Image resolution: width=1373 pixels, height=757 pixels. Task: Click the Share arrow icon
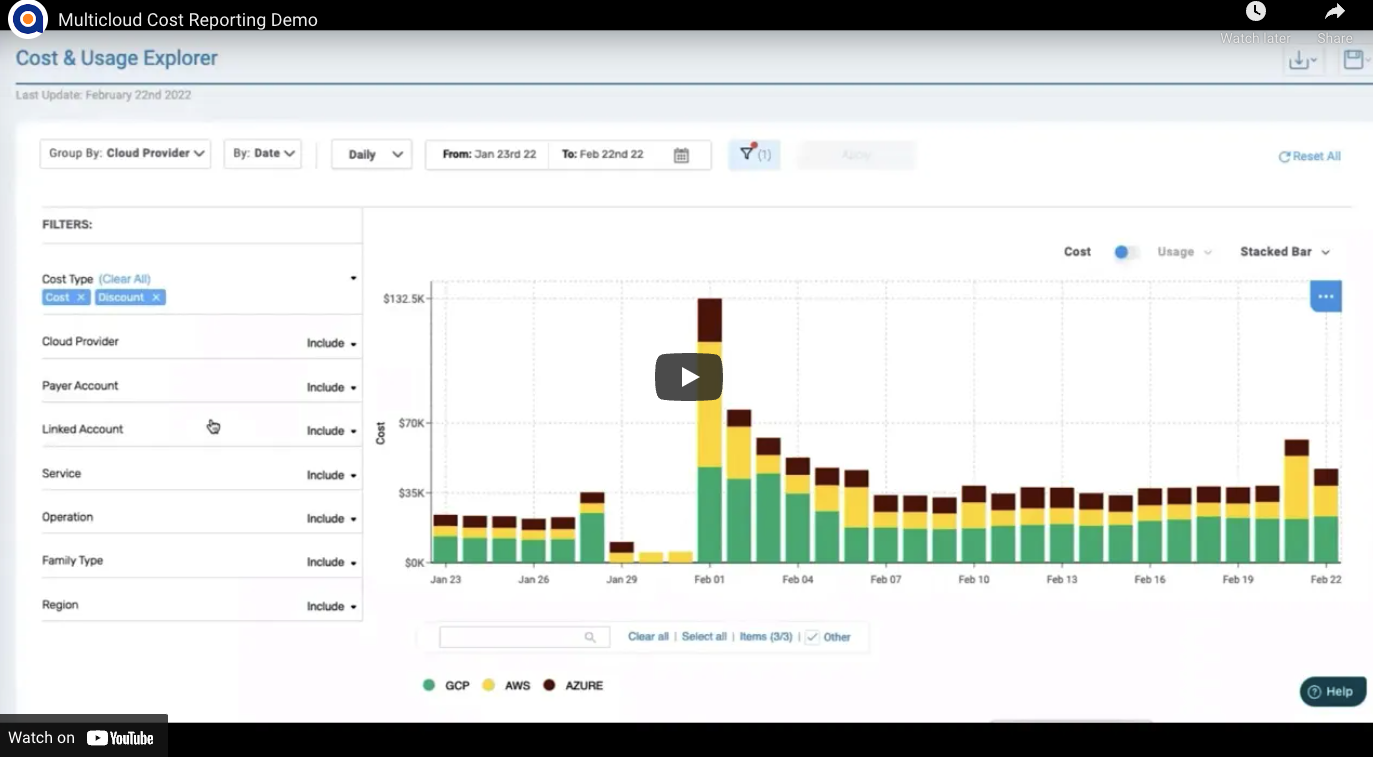(x=1335, y=12)
